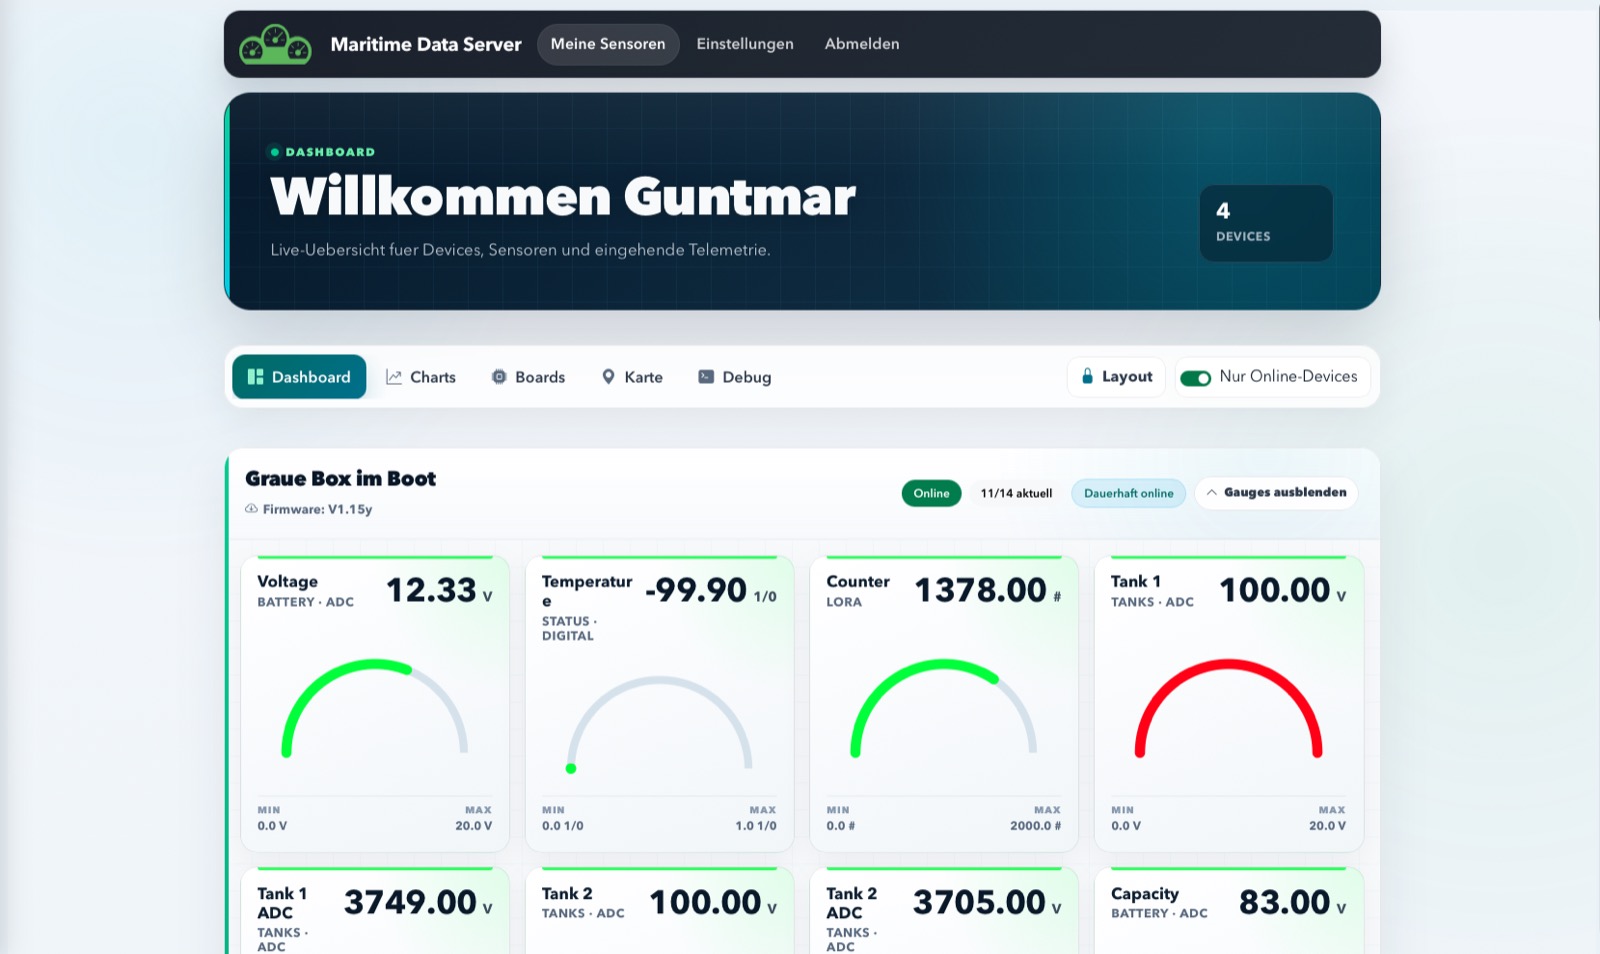Click the Graue Box im Boot heading
Screen dimensions: 1600x954
(x=341, y=478)
